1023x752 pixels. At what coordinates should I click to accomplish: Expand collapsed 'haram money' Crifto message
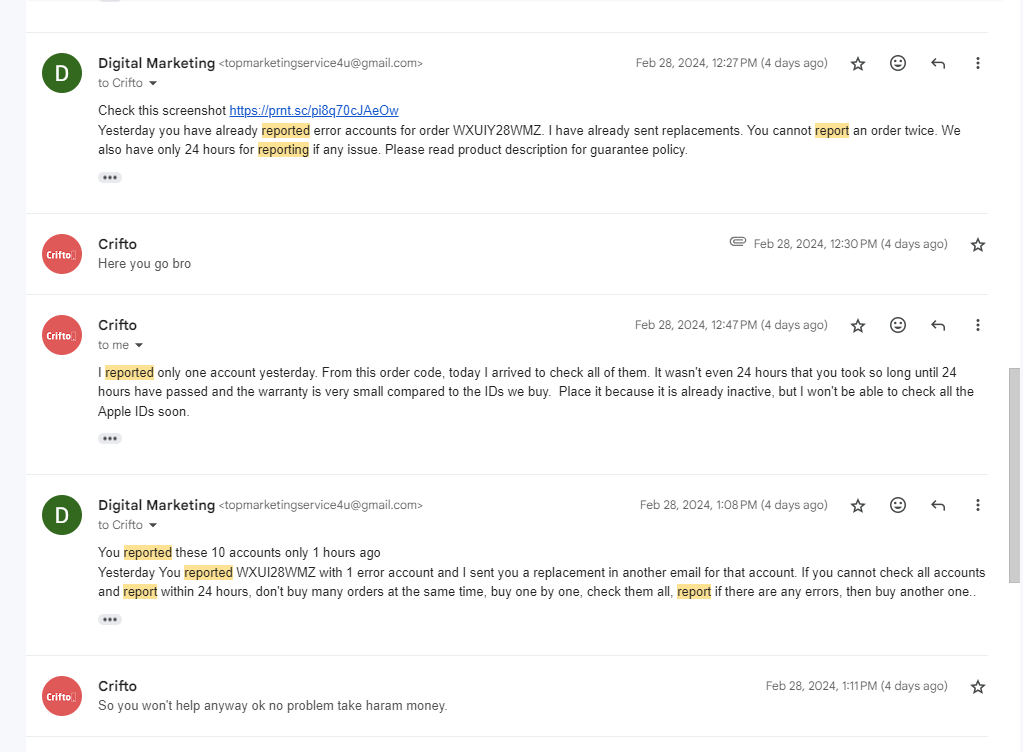(507, 696)
